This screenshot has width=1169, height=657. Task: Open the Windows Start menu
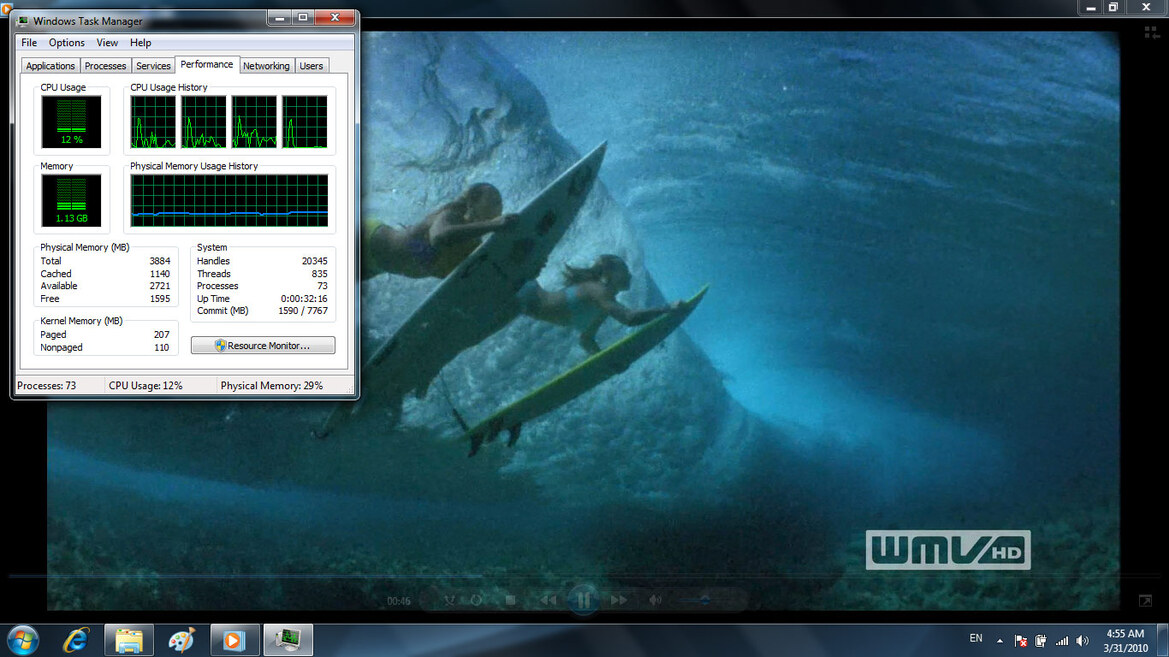click(x=22, y=641)
